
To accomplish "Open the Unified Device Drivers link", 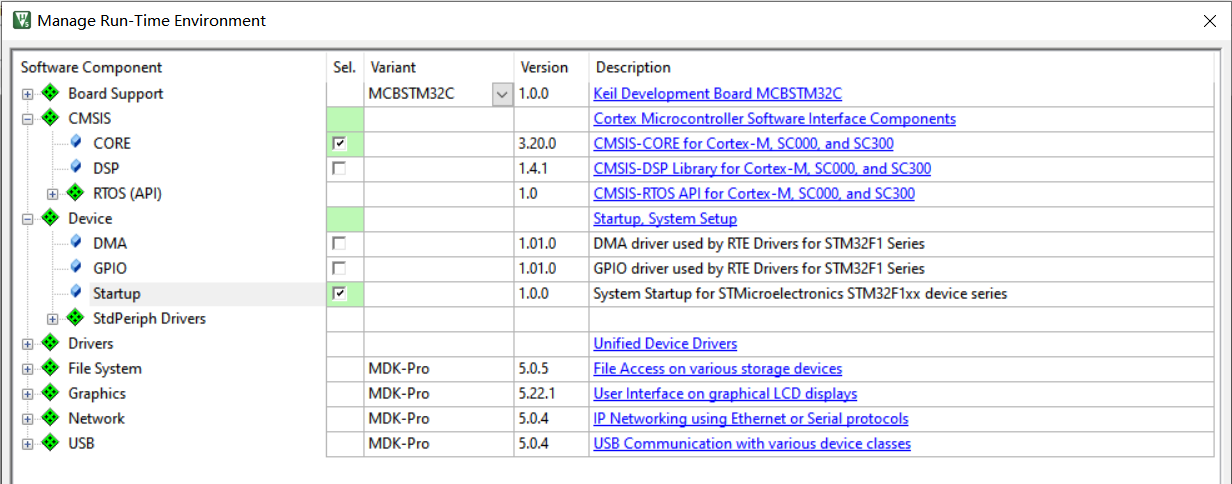I will pyautogui.click(x=666, y=344).
